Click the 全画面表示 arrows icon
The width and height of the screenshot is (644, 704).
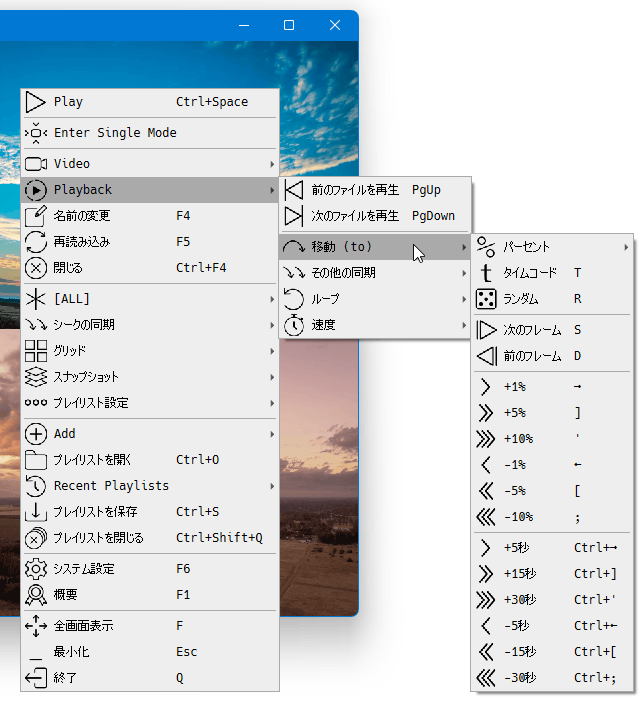pos(35,626)
